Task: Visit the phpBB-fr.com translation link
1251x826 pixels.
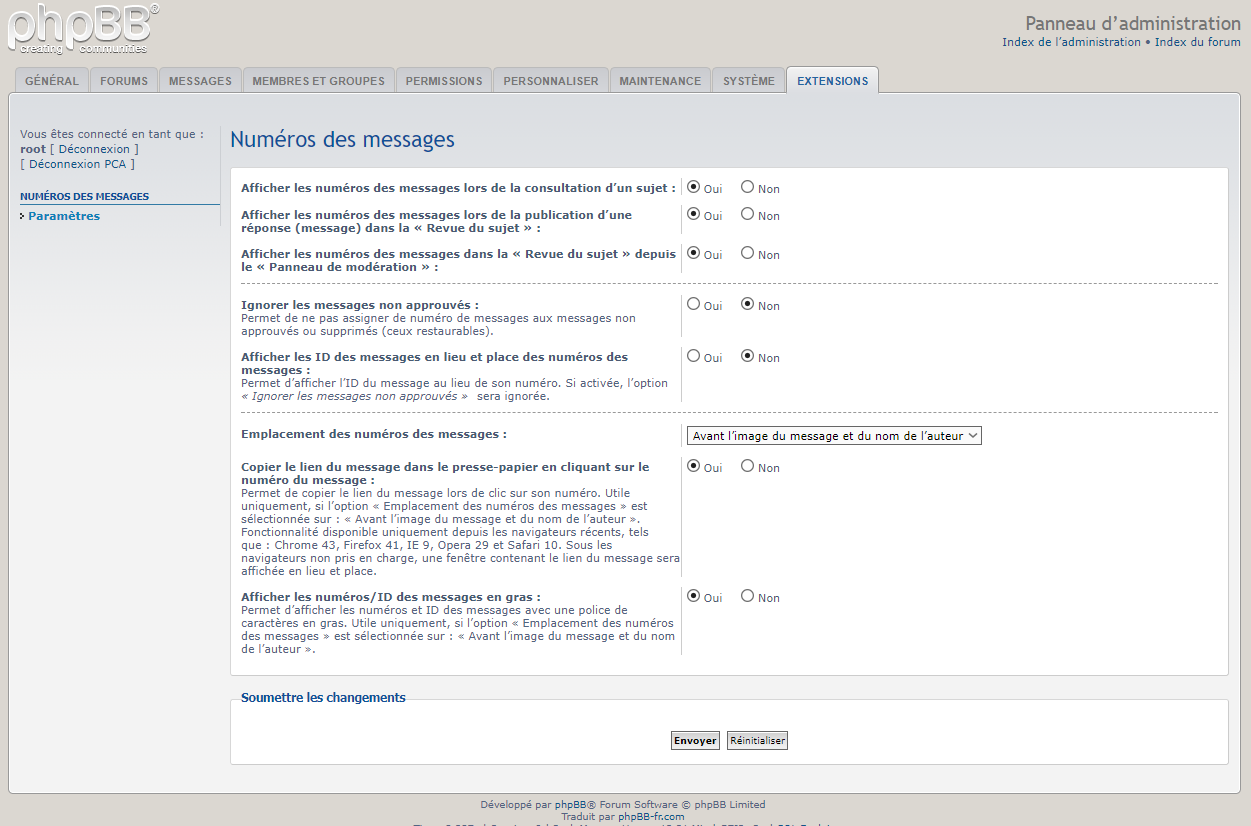Action: (x=651, y=817)
